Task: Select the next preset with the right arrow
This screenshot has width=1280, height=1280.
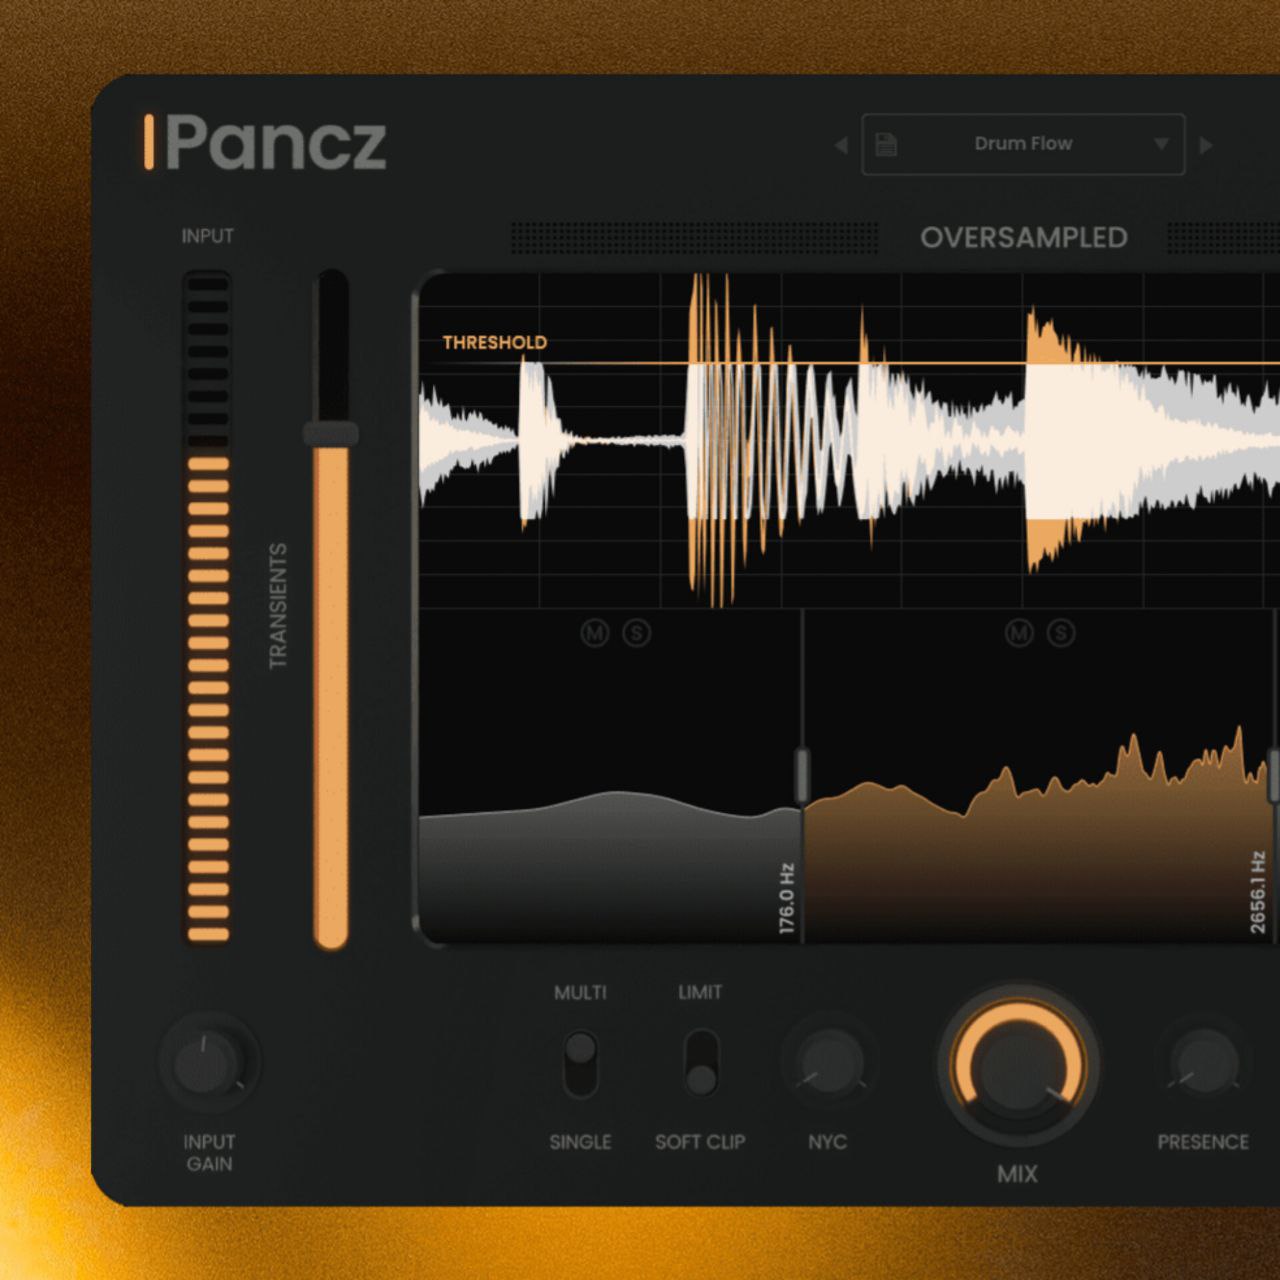Action: [x=1206, y=145]
